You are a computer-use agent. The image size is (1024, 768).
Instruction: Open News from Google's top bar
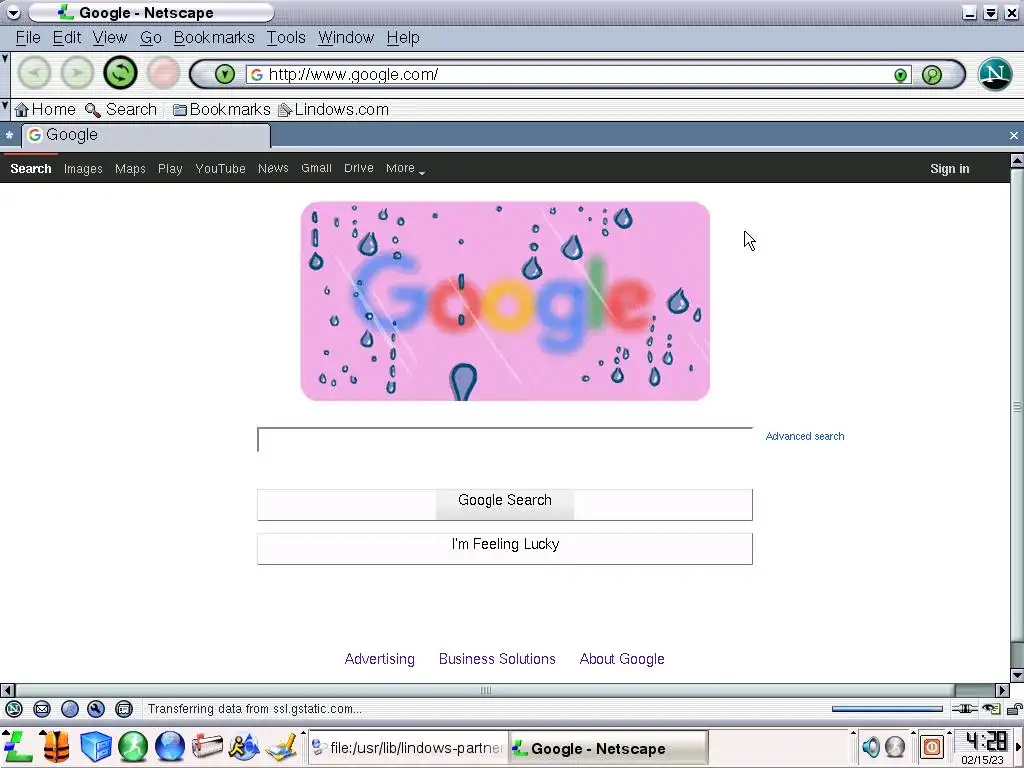(273, 168)
